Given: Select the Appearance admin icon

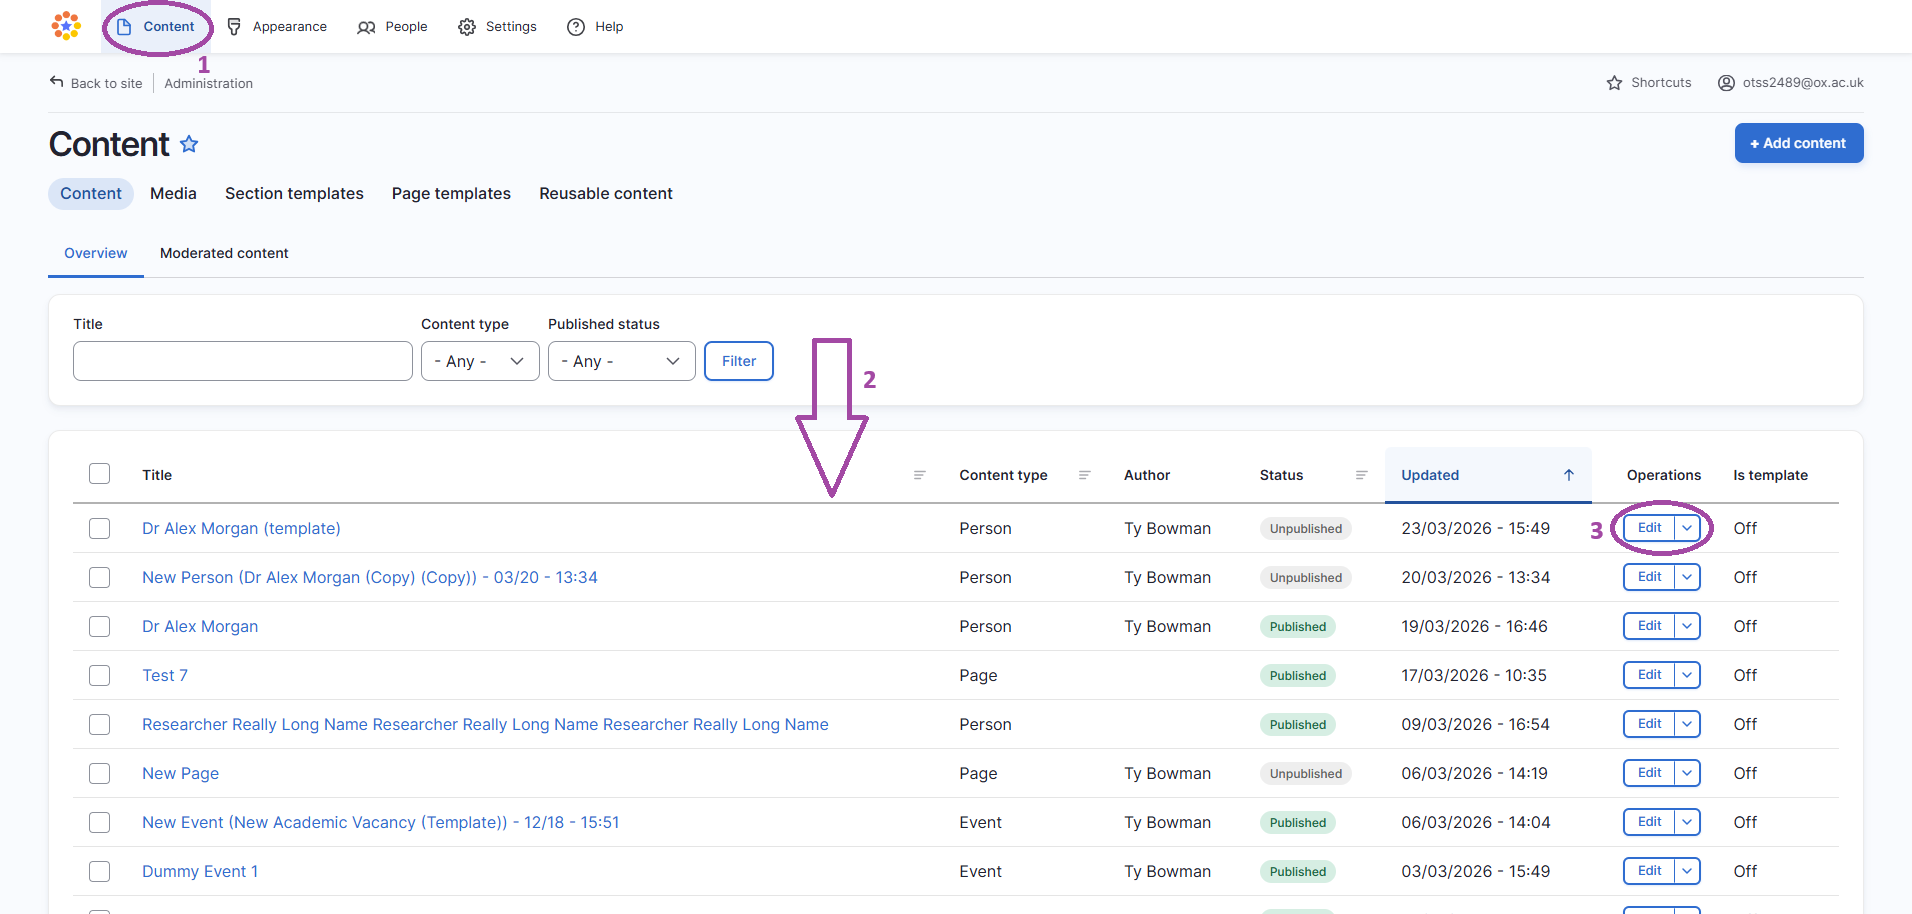Looking at the screenshot, I should (x=234, y=26).
